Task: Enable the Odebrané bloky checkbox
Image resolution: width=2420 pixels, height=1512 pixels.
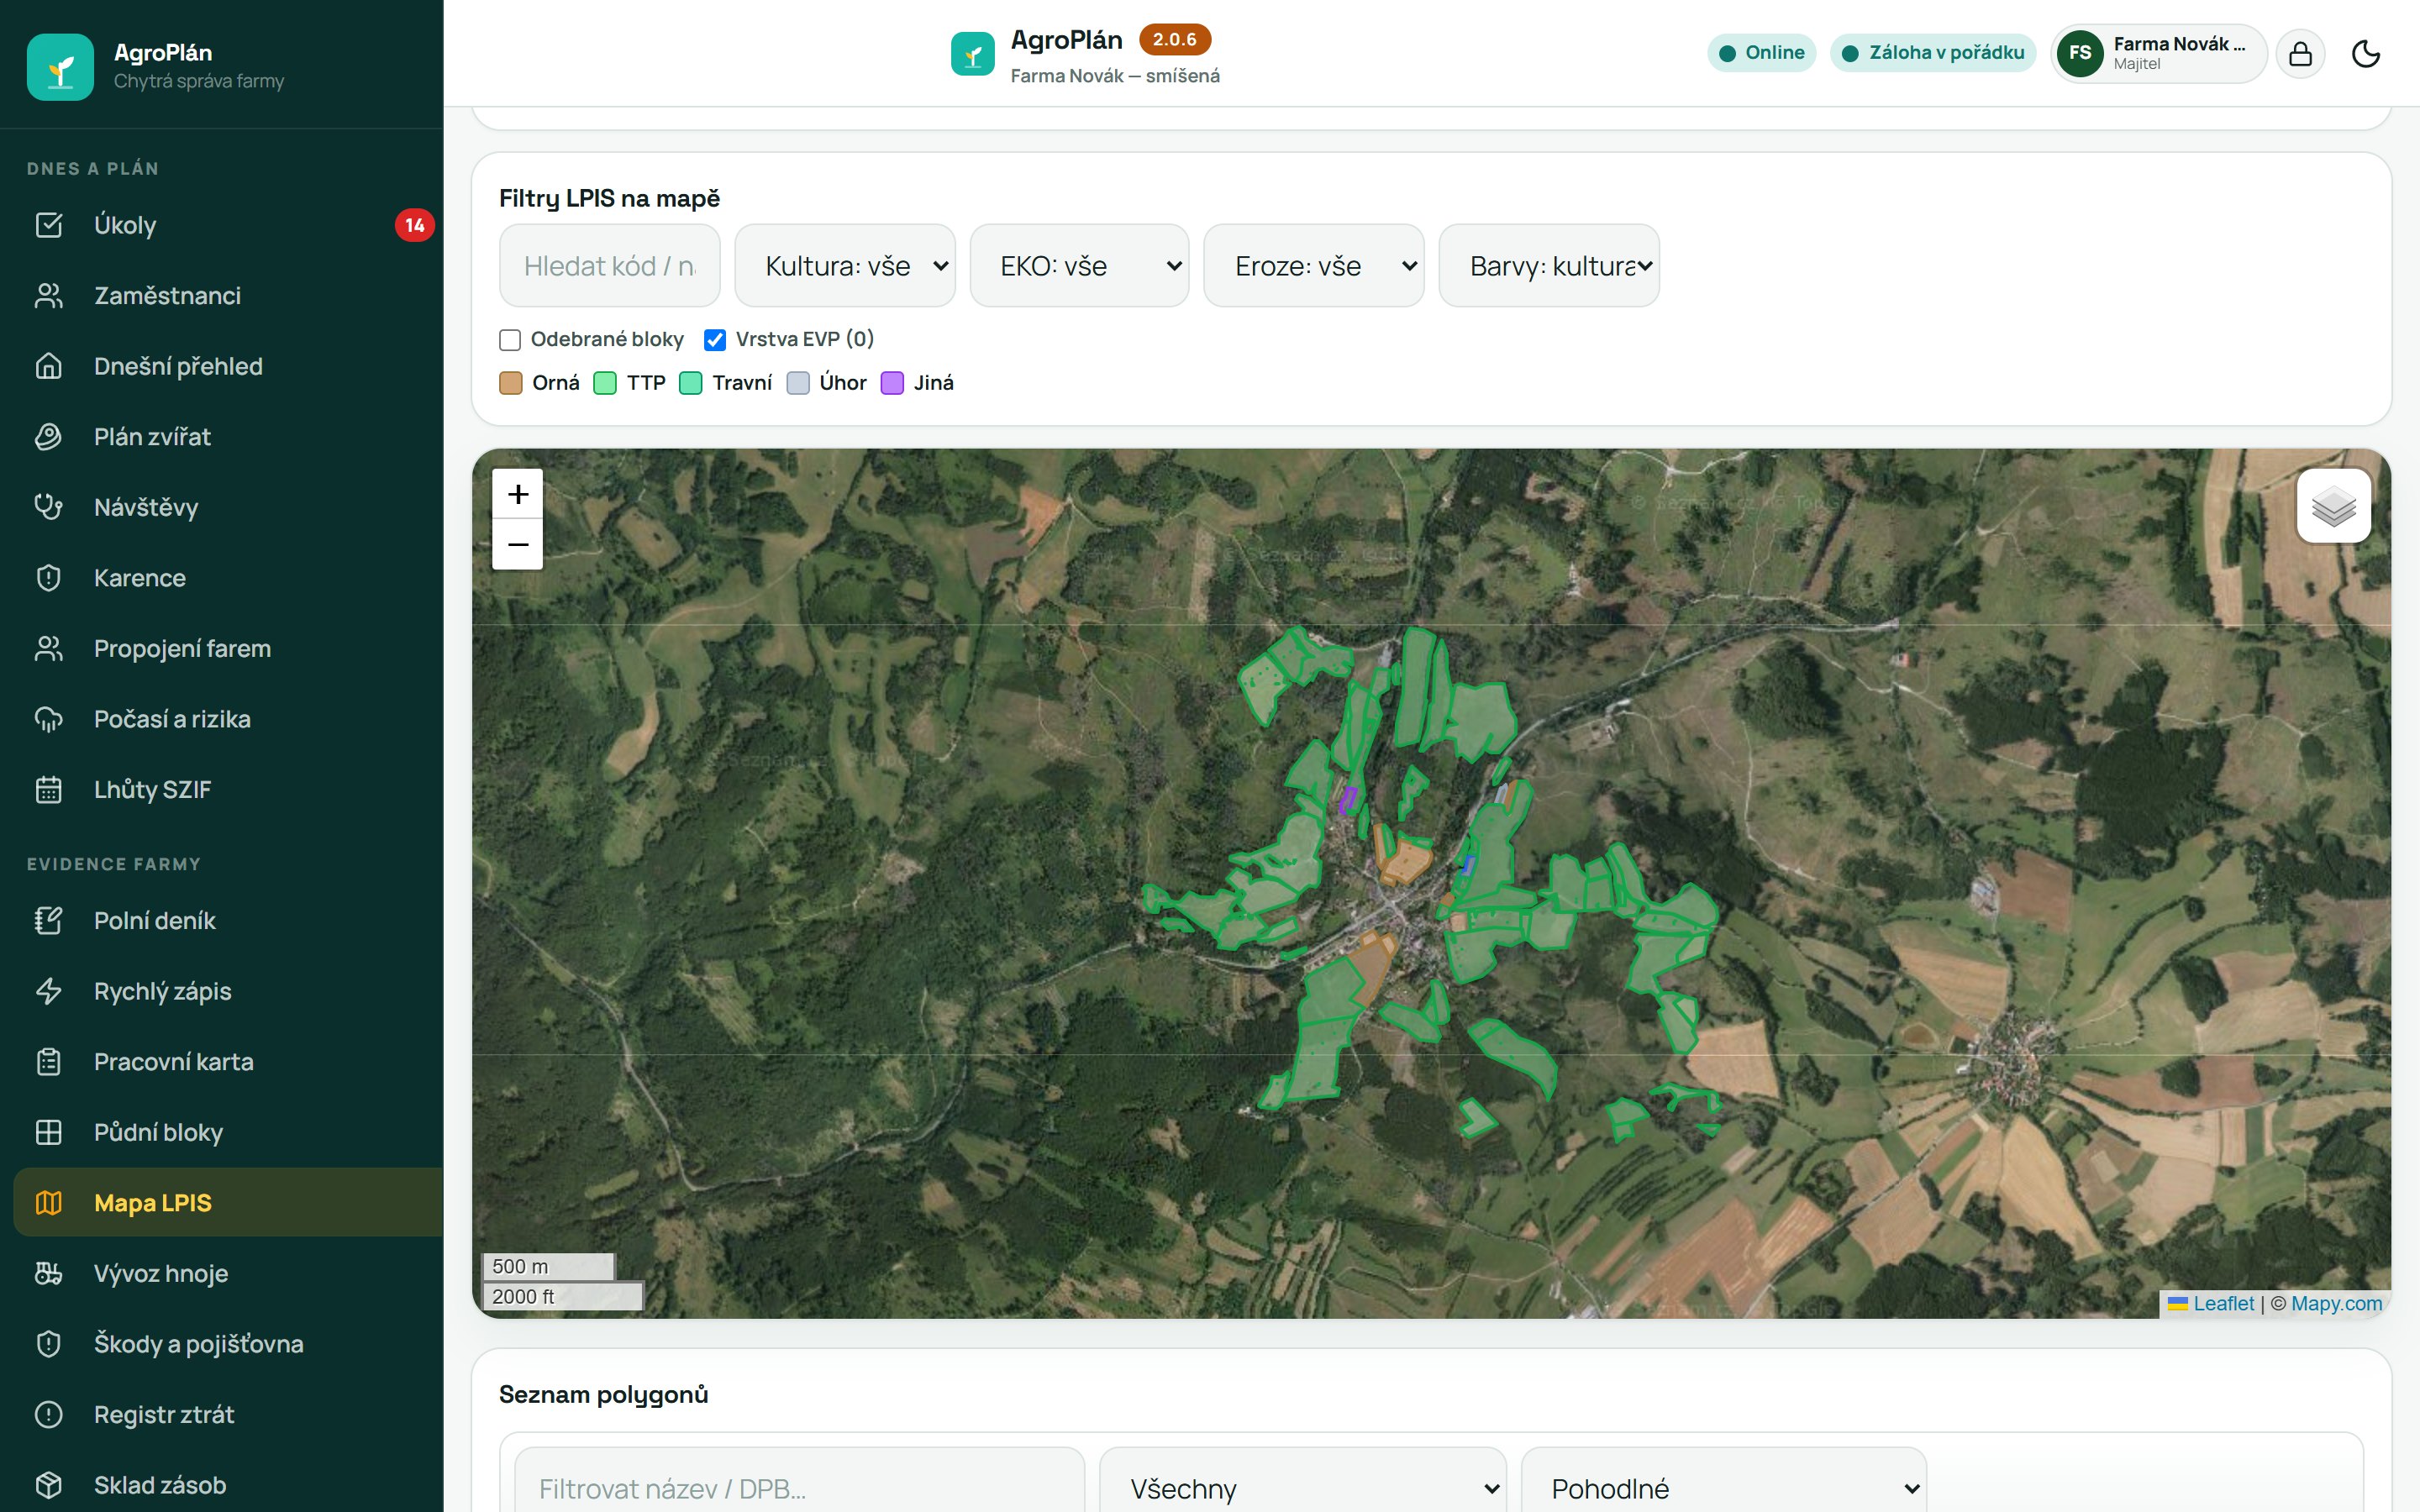Action: pyautogui.click(x=510, y=340)
